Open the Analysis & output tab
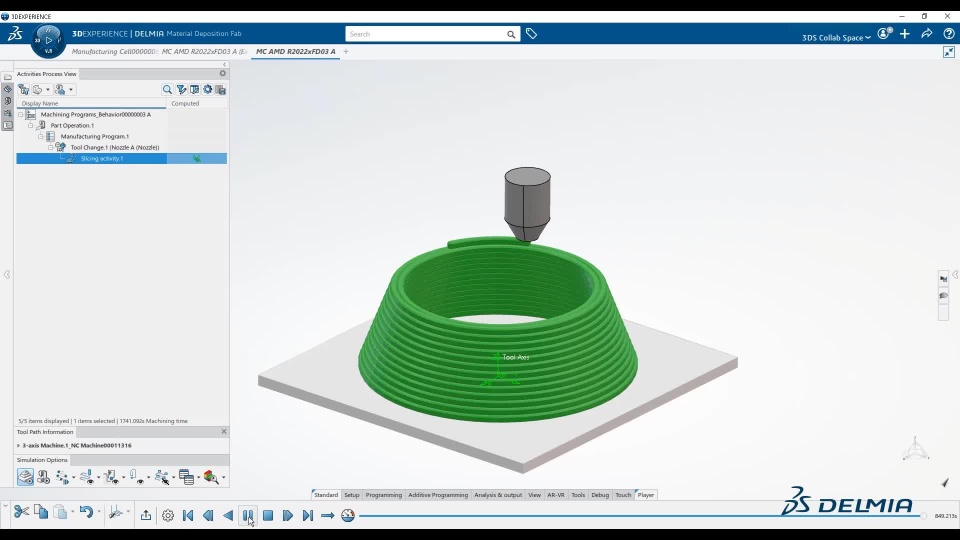Viewport: 960px width, 540px height. pyautogui.click(x=498, y=495)
